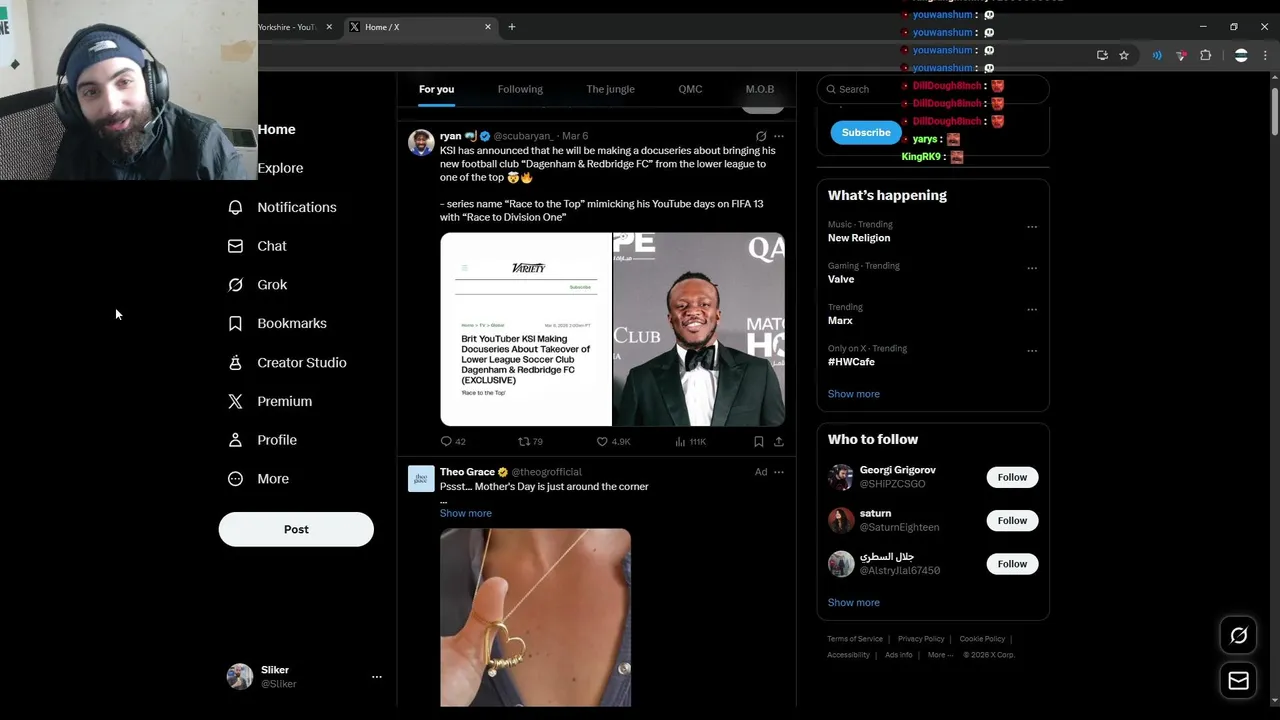Click the search magnifier icon
Image resolution: width=1280 pixels, height=720 pixels.
pyautogui.click(x=831, y=89)
